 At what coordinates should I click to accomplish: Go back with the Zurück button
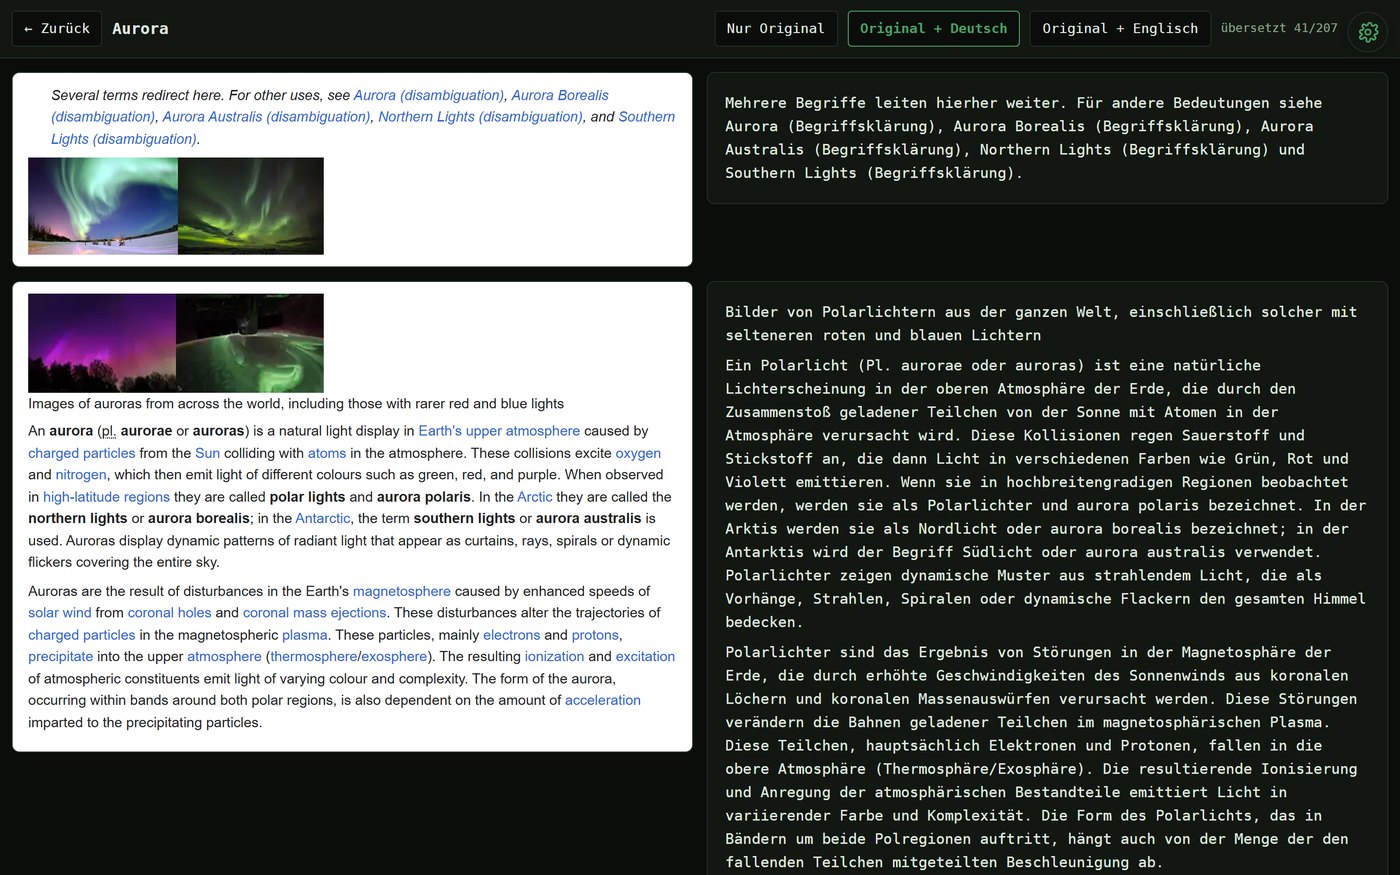57,29
